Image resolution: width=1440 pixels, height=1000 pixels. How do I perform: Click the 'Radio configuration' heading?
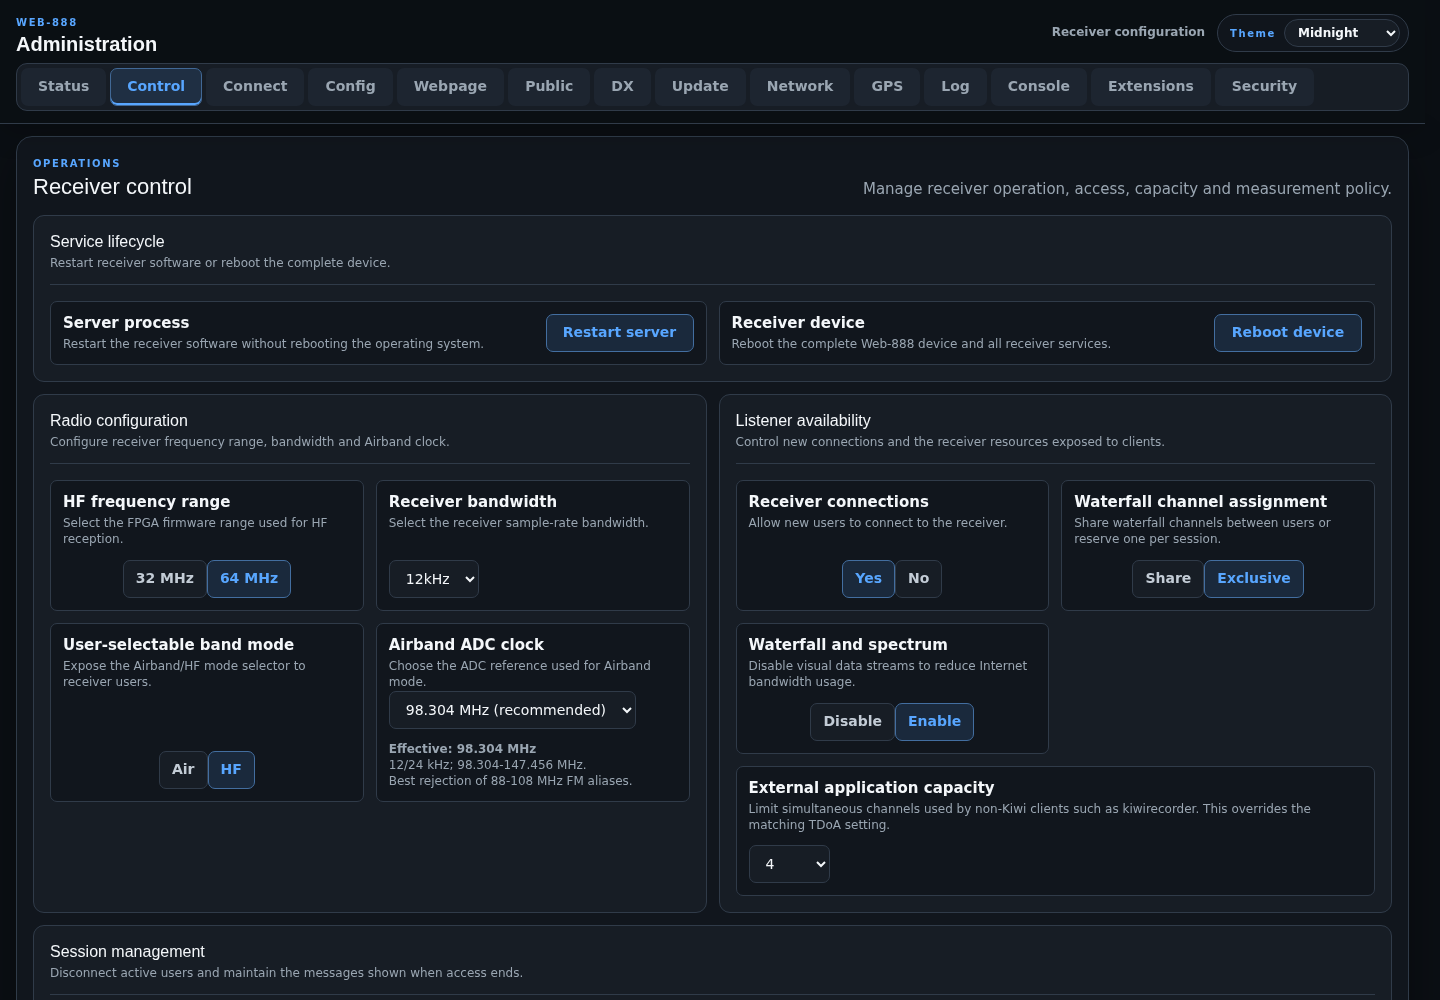[119, 421]
